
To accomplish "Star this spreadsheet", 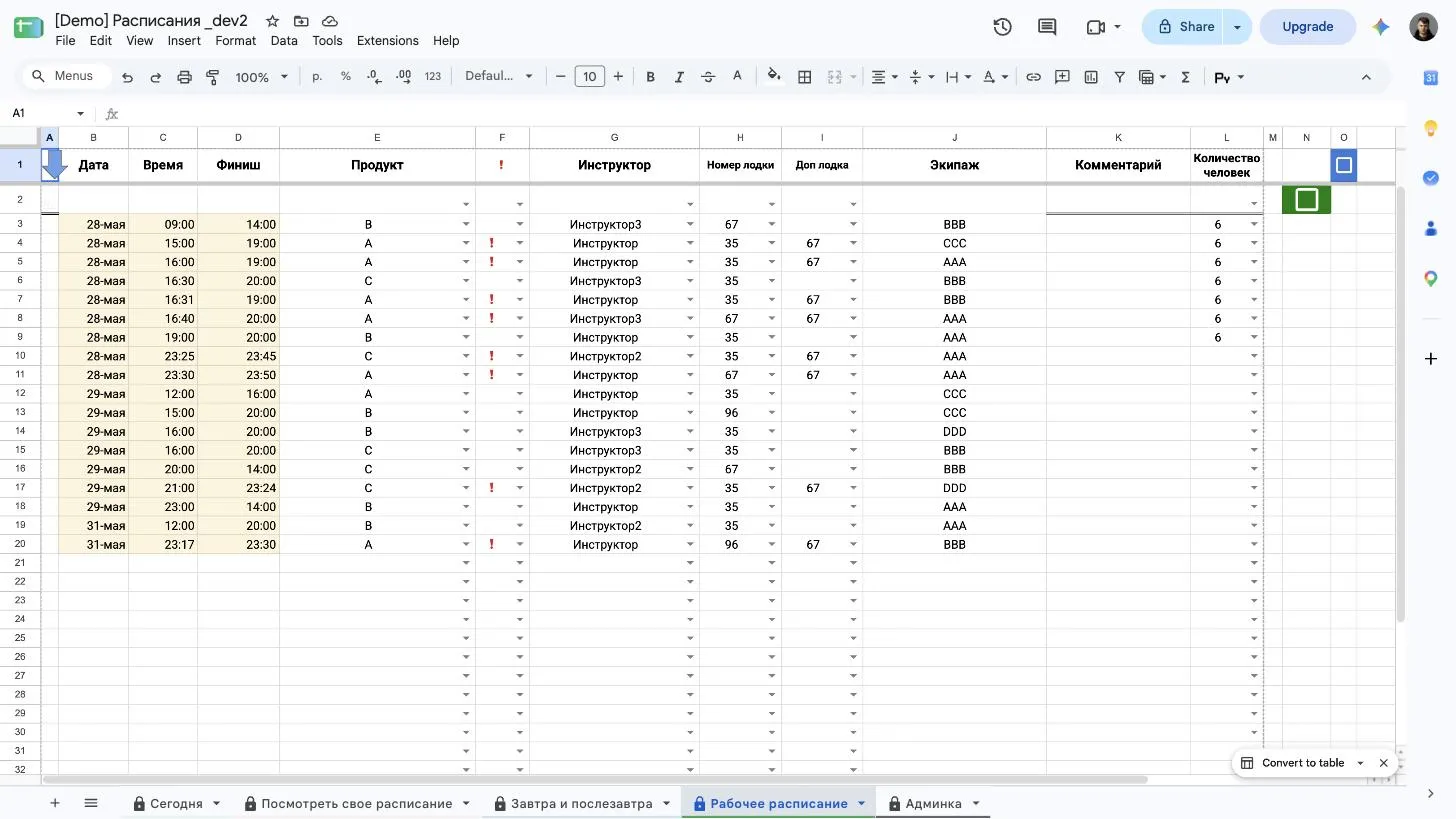I will [272, 21].
